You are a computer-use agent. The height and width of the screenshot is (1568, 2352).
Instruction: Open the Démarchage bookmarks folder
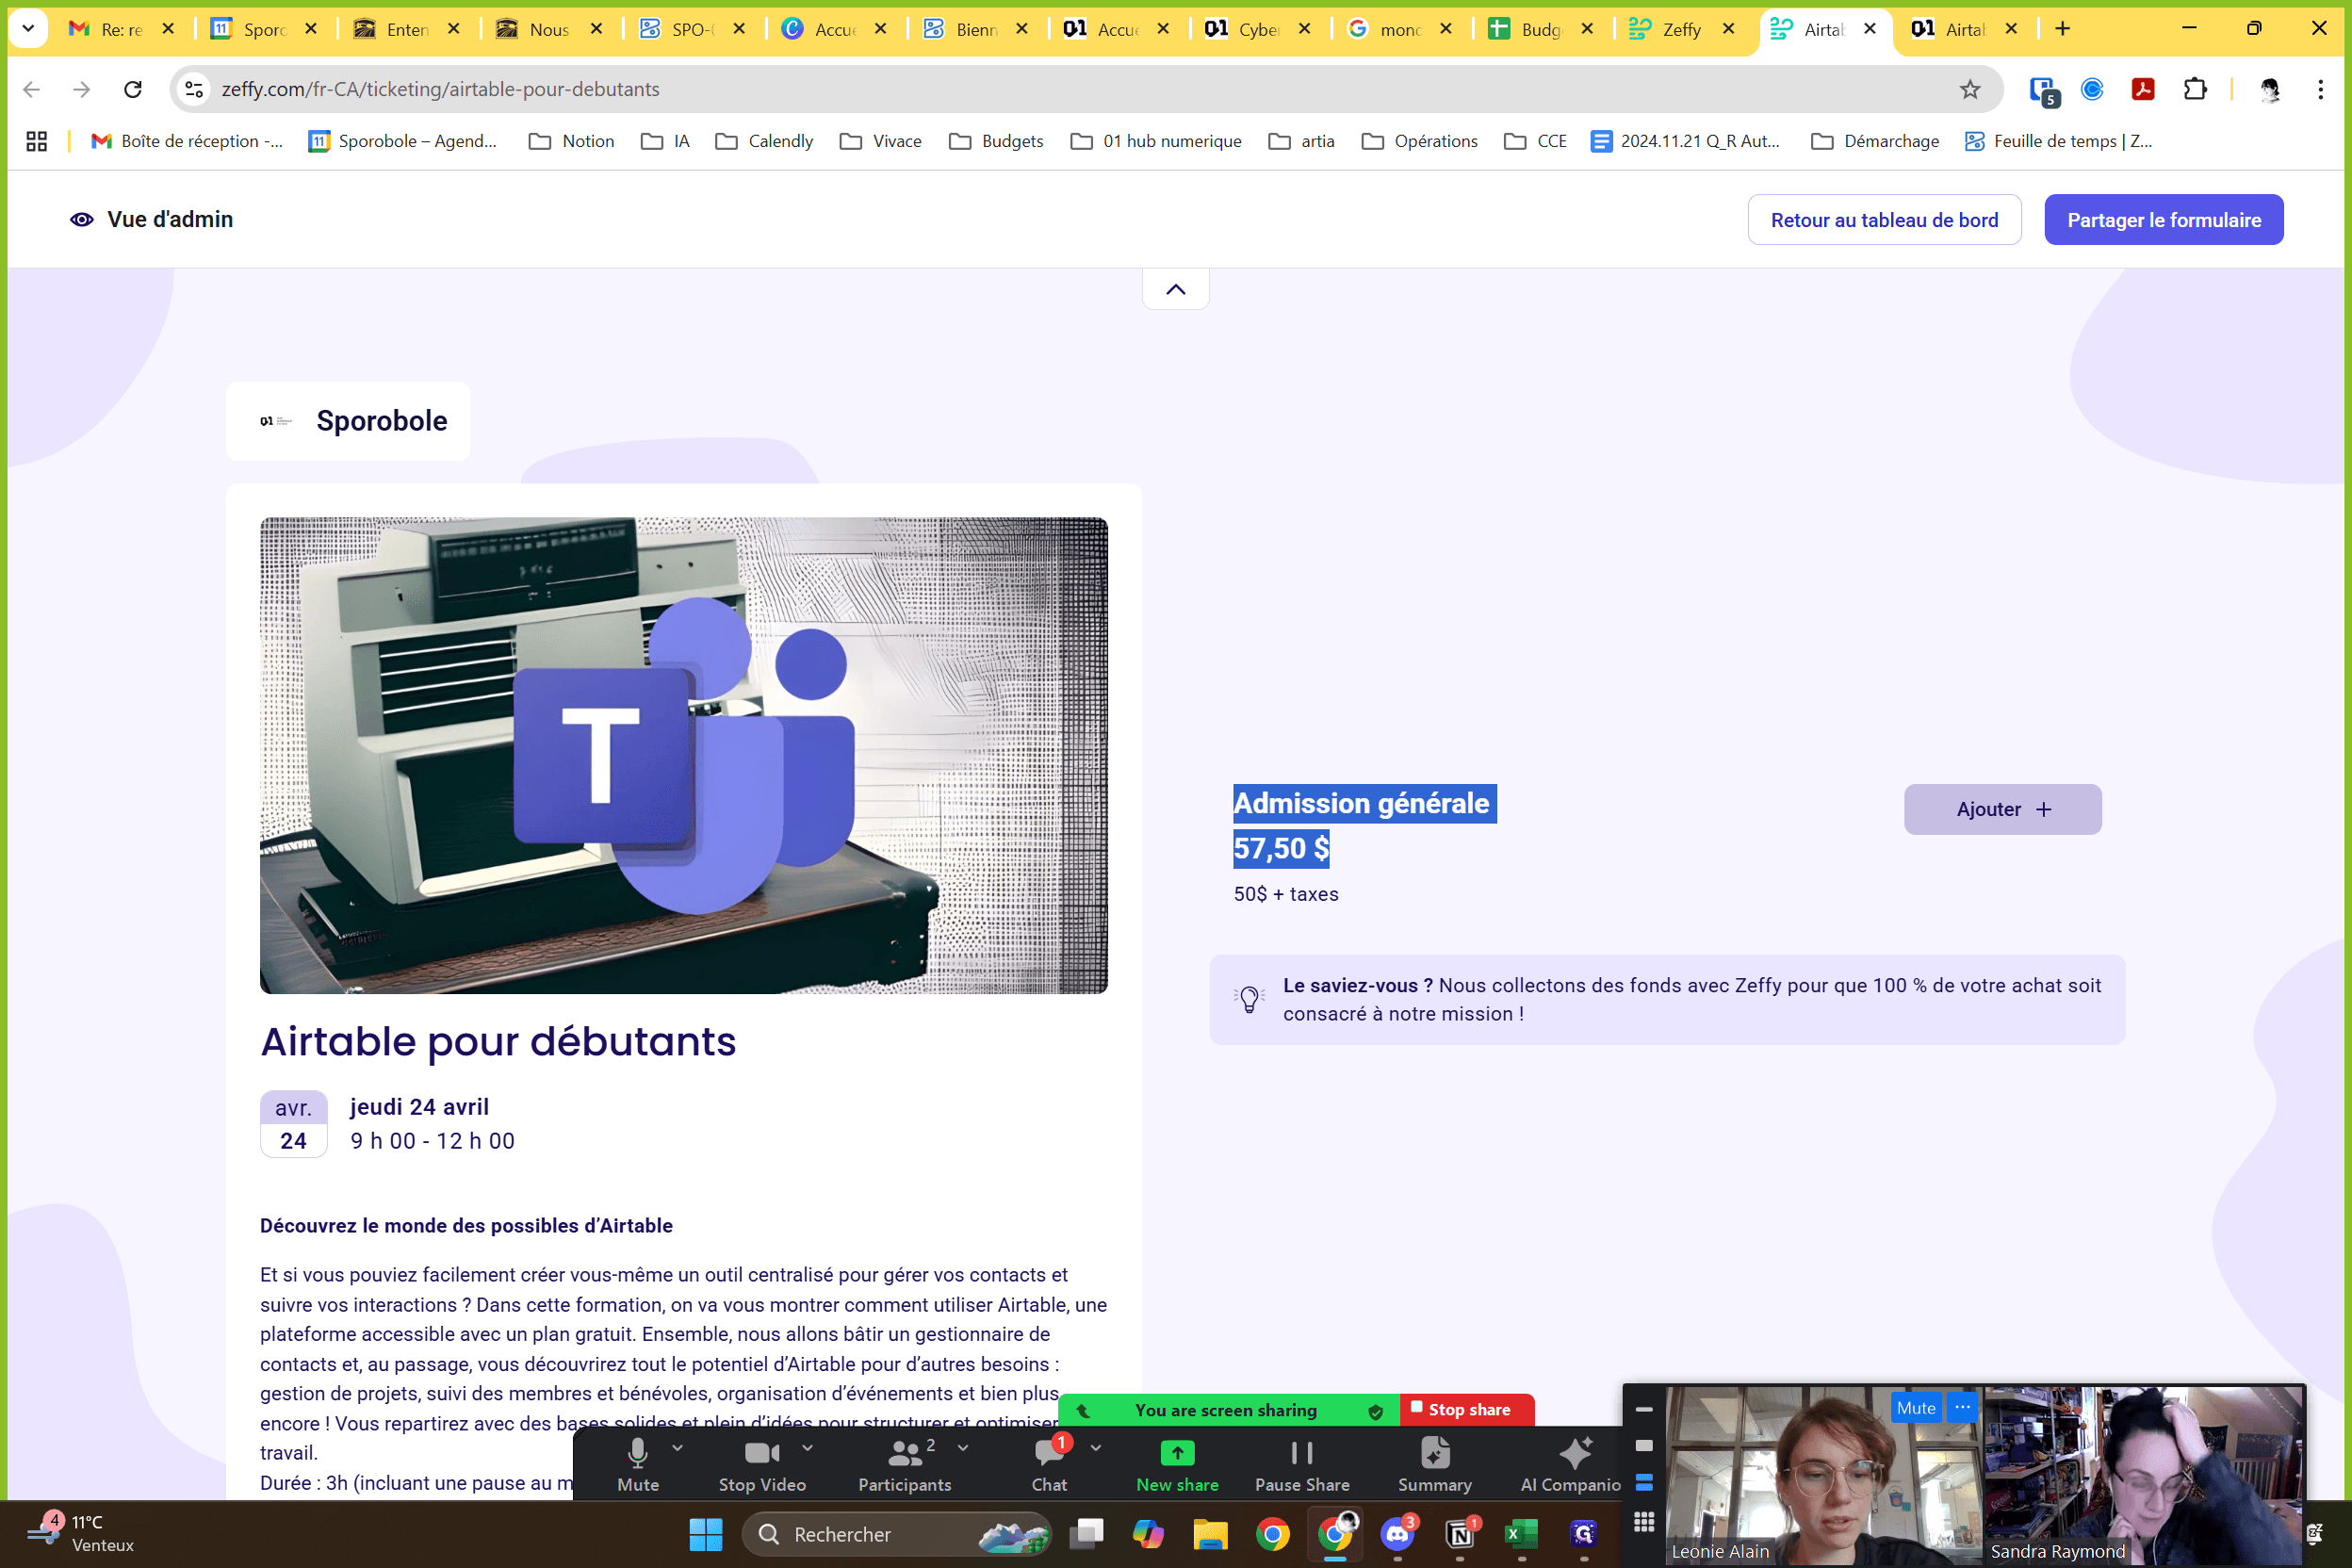(1875, 141)
